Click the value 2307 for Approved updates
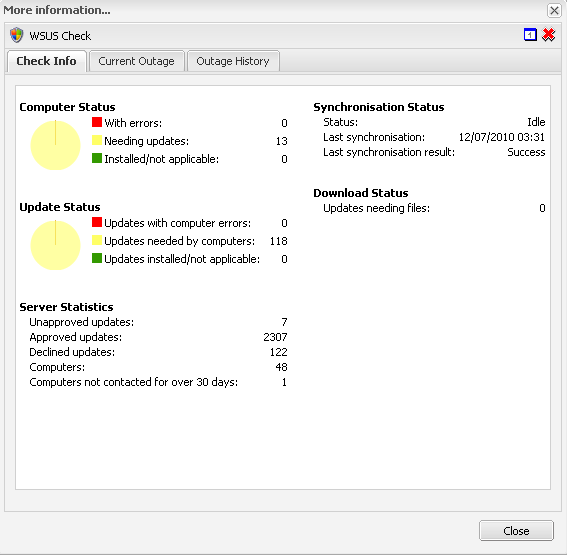 (275, 337)
